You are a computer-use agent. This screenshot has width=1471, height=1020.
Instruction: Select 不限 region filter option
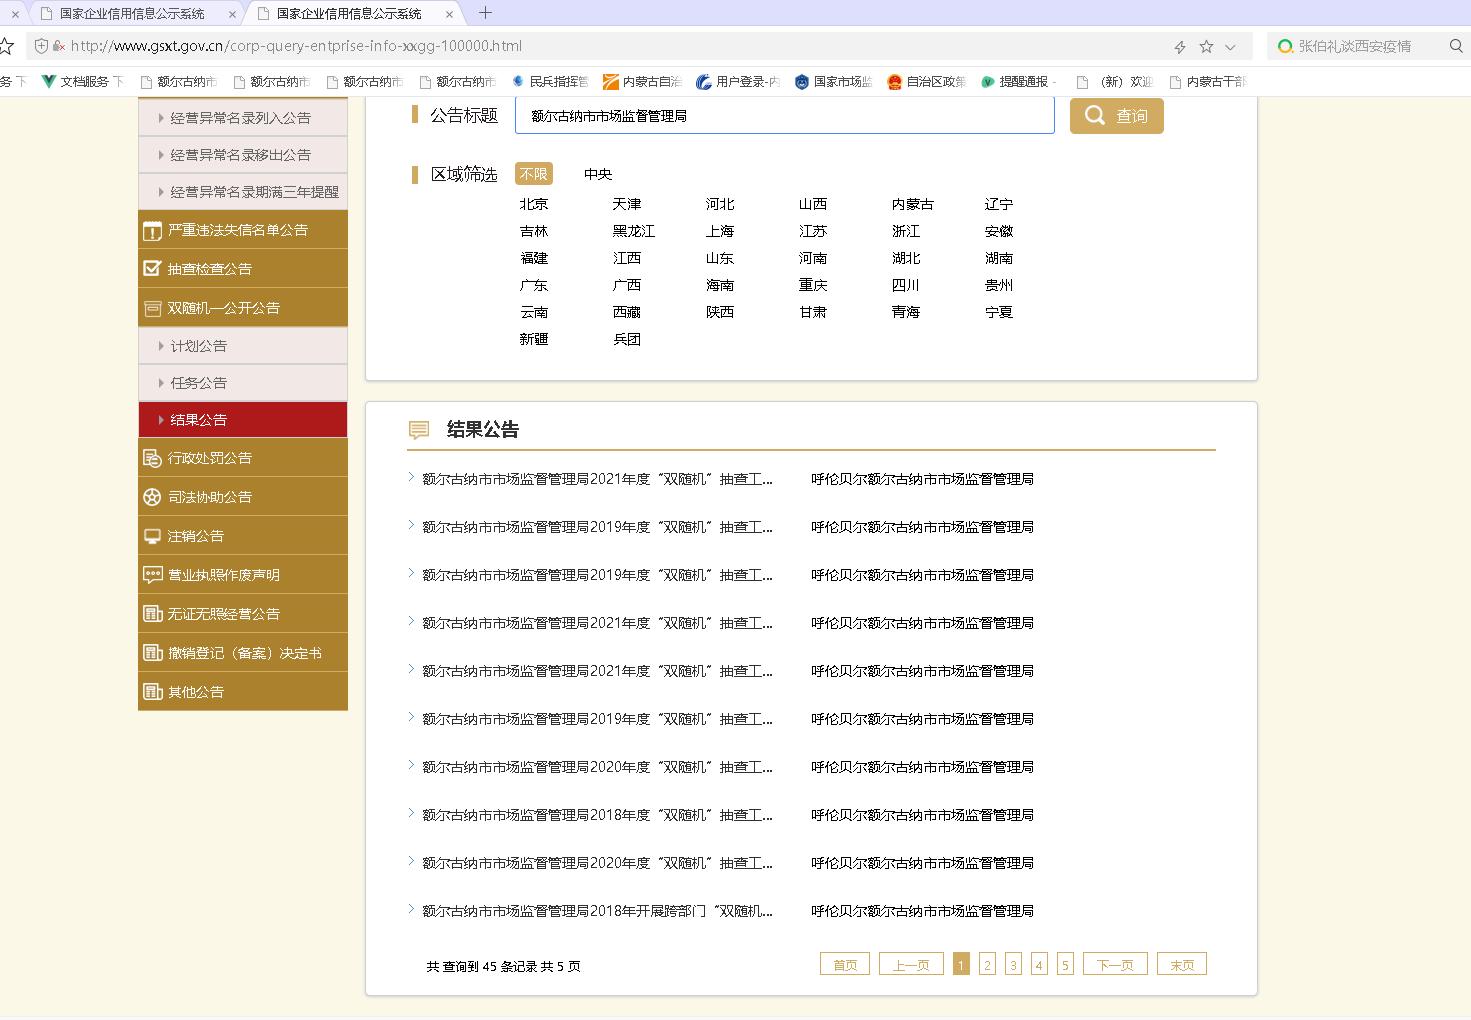[x=534, y=174]
